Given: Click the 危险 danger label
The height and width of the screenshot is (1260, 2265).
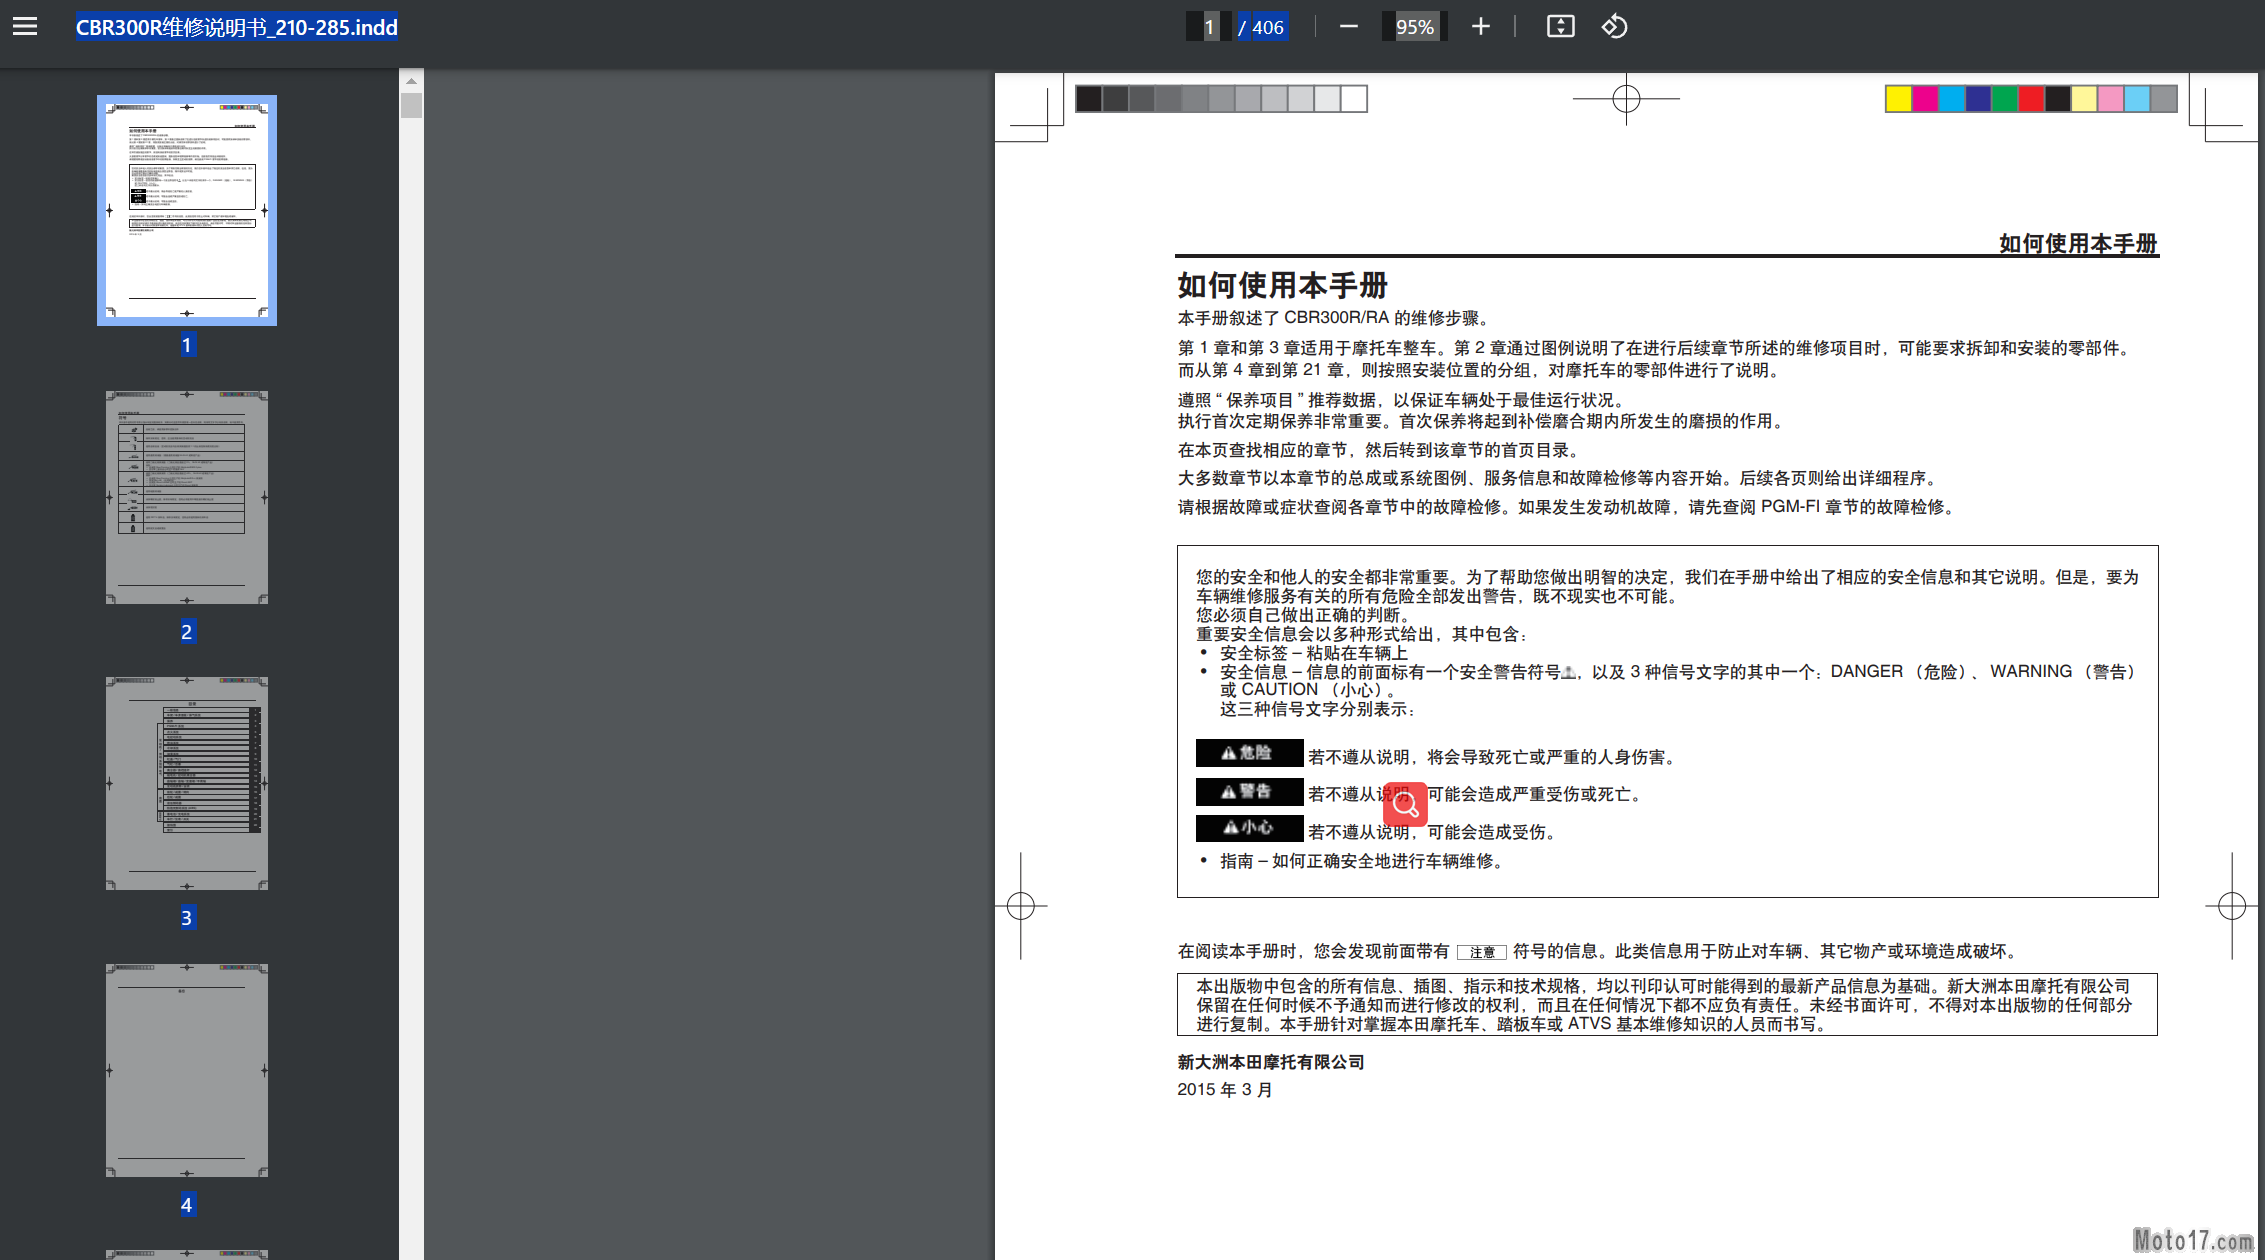Looking at the screenshot, I should [1249, 753].
